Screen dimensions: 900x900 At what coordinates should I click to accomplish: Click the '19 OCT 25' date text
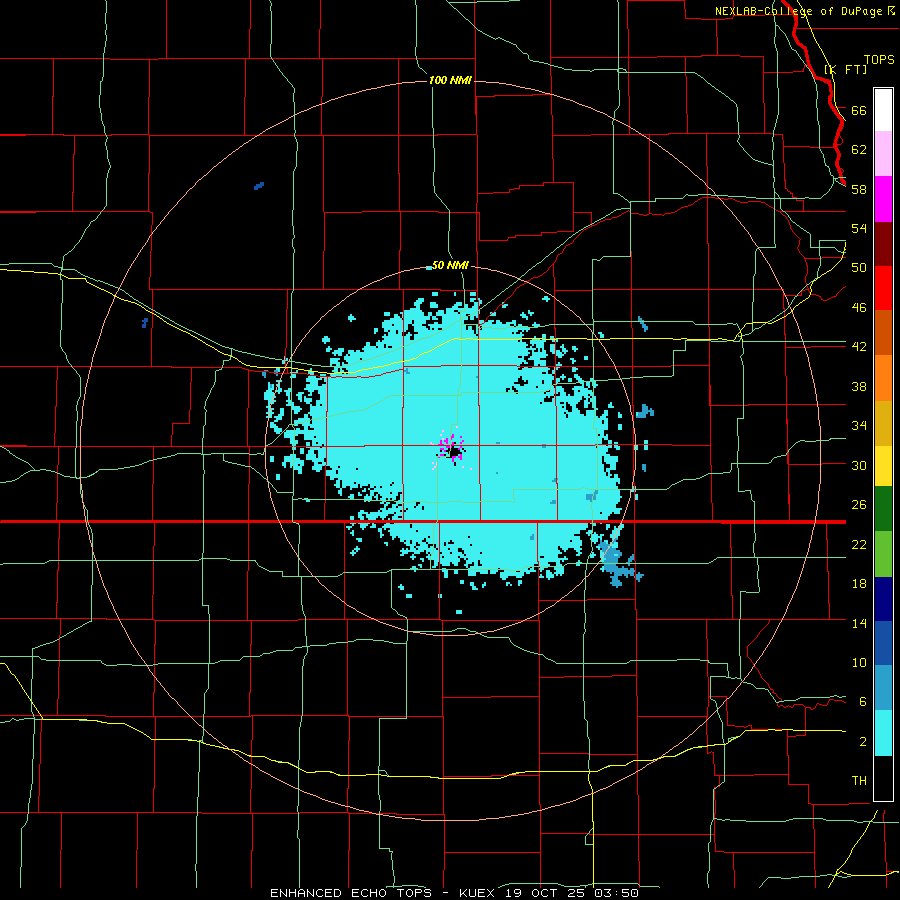click(x=546, y=893)
